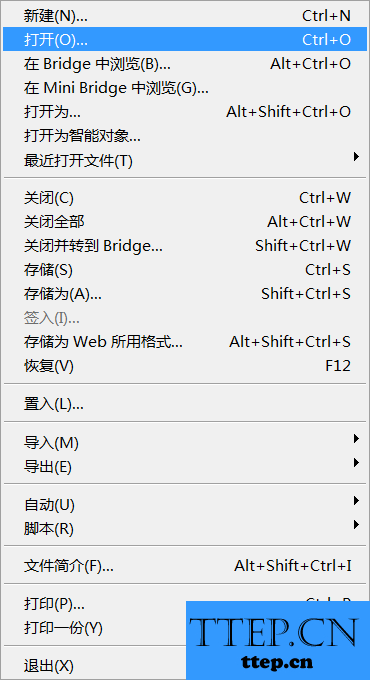Choose 打开(O)... from the menu
The image size is (370, 680).
click(x=185, y=39)
